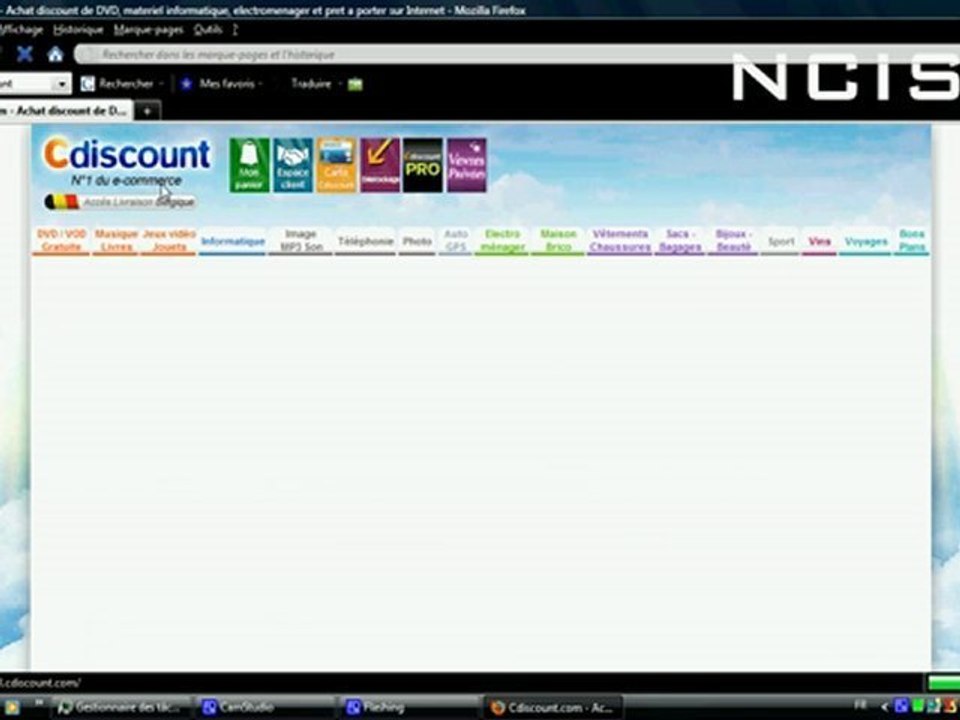Open the Image MP3 Son category

pyautogui.click(x=301, y=241)
